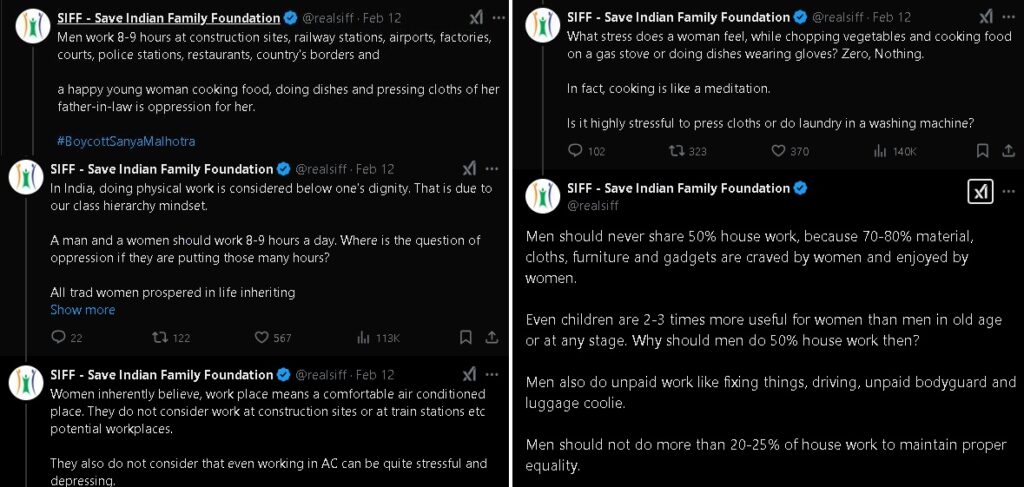Image resolution: width=1024 pixels, height=487 pixels.
Task: Like the tweet with 370 likes
Action: pyautogui.click(x=779, y=151)
